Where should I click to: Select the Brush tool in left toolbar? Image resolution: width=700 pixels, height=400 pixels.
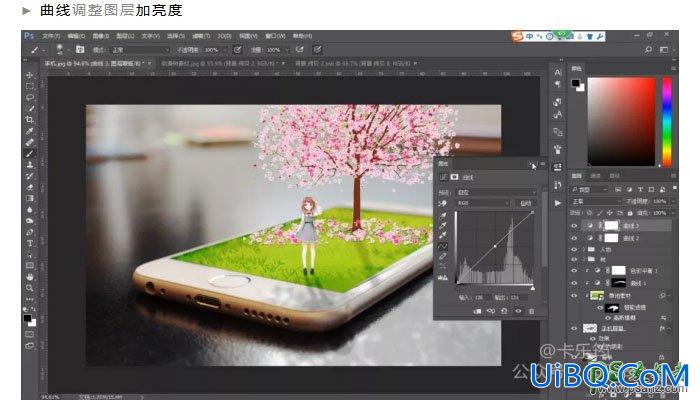(x=30, y=154)
